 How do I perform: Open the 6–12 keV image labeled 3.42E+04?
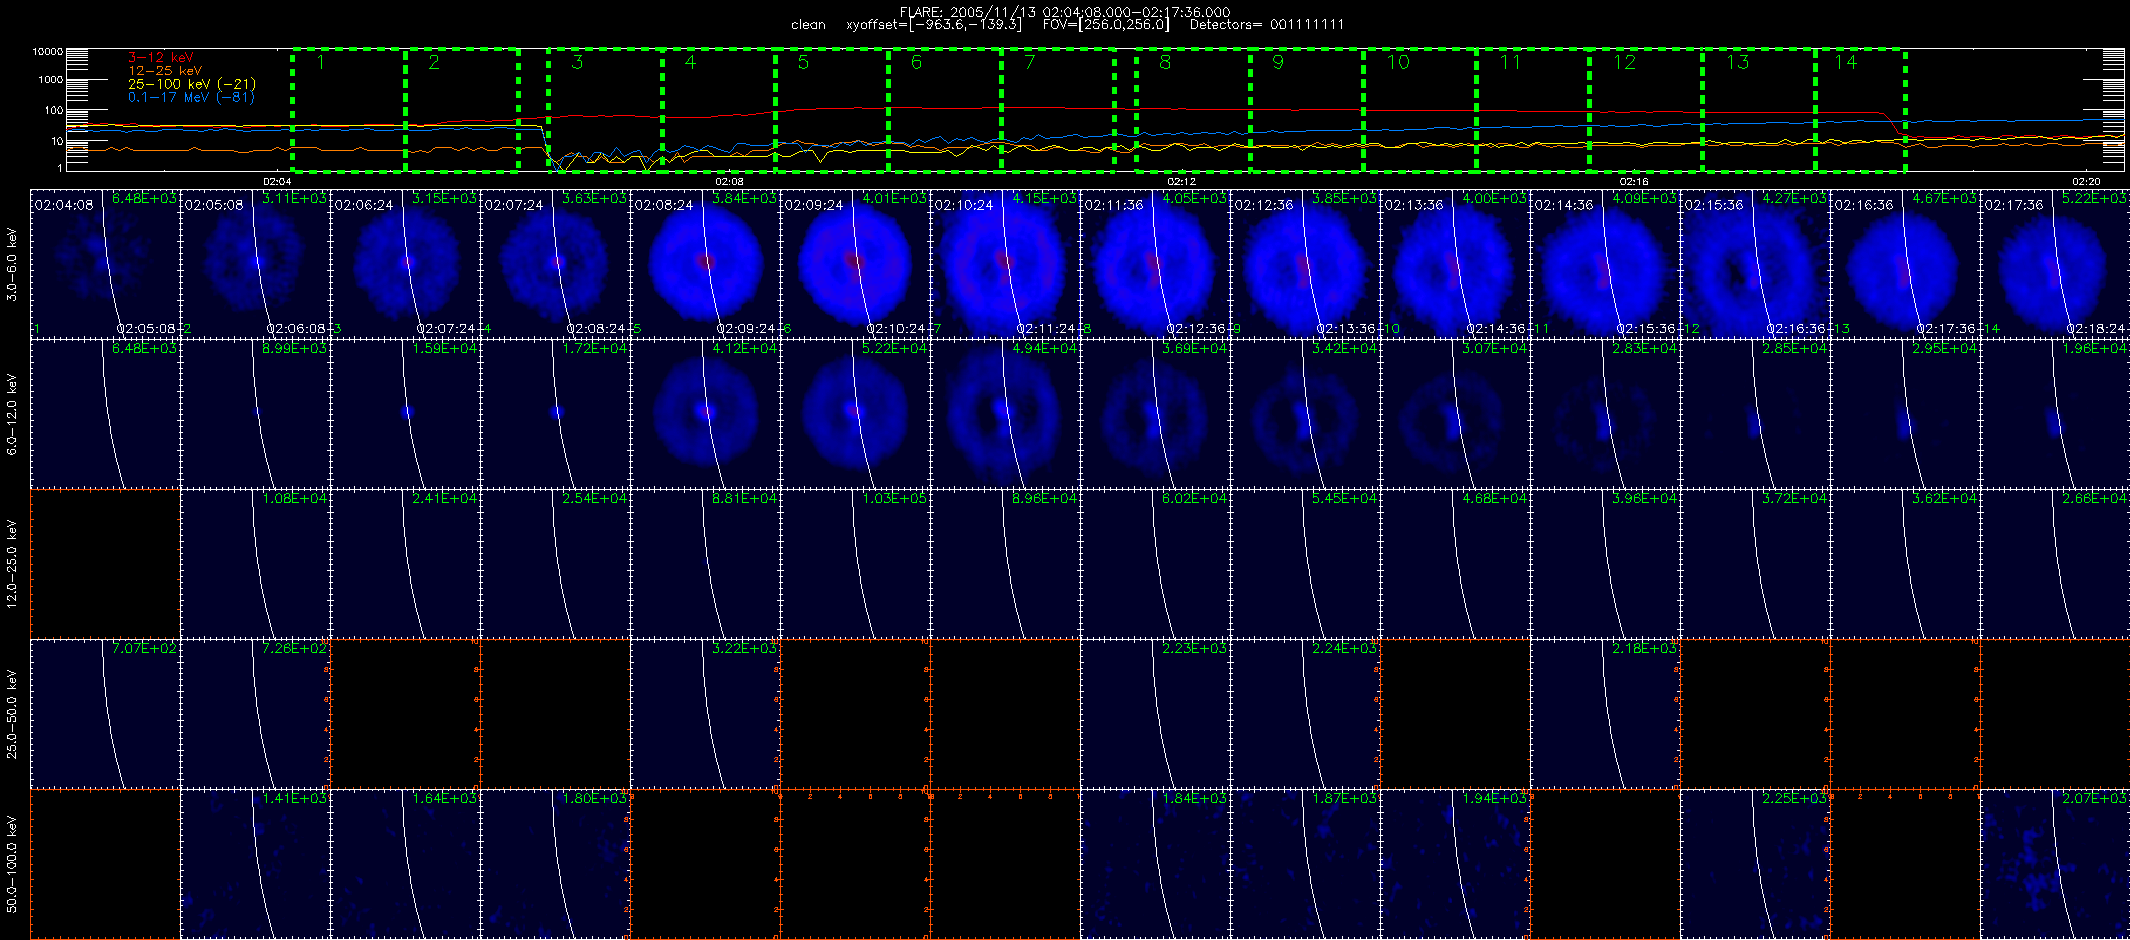1305,413
